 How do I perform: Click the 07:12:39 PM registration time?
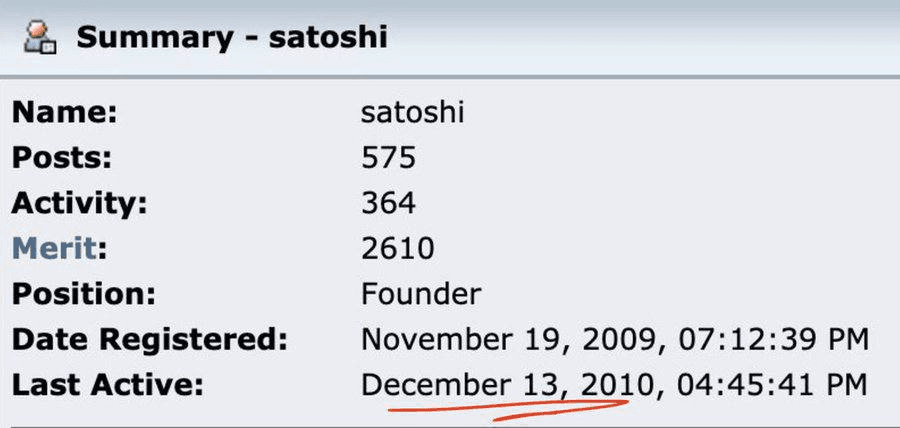coord(773,341)
